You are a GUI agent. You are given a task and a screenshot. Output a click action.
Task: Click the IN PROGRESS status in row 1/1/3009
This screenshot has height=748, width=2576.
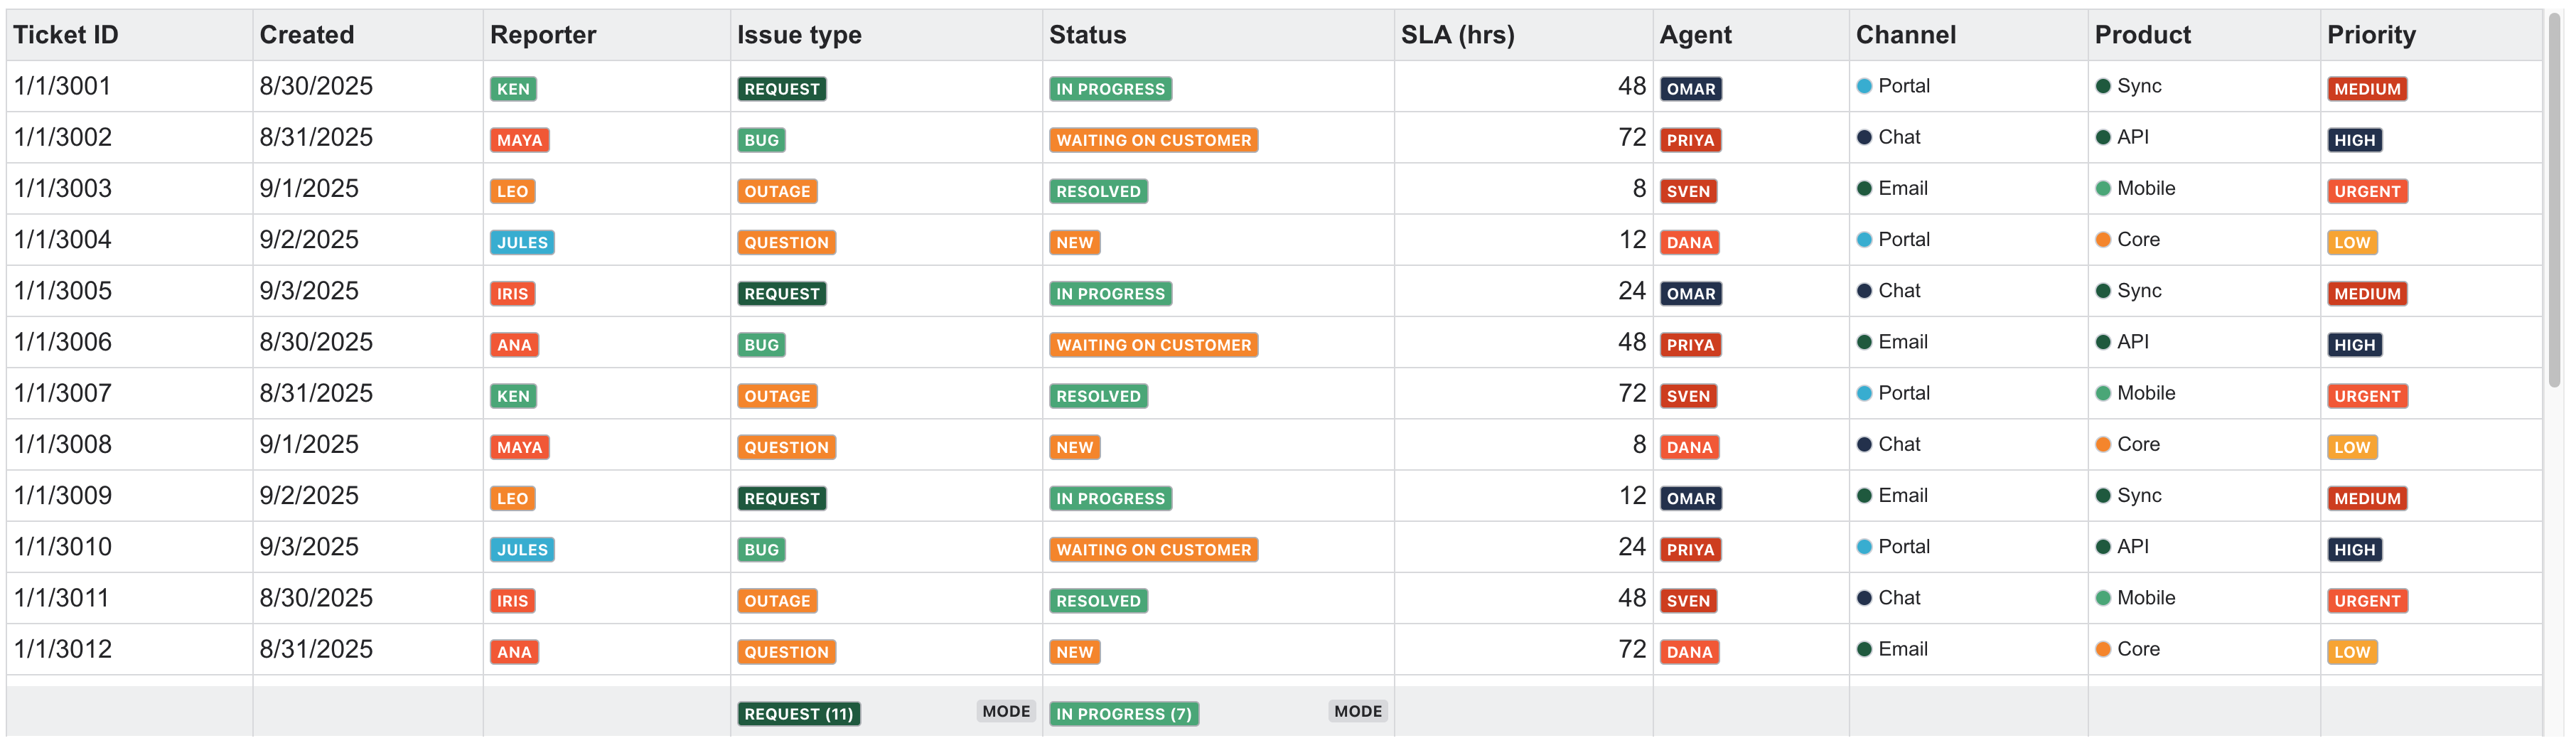(x=1110, y=498)
